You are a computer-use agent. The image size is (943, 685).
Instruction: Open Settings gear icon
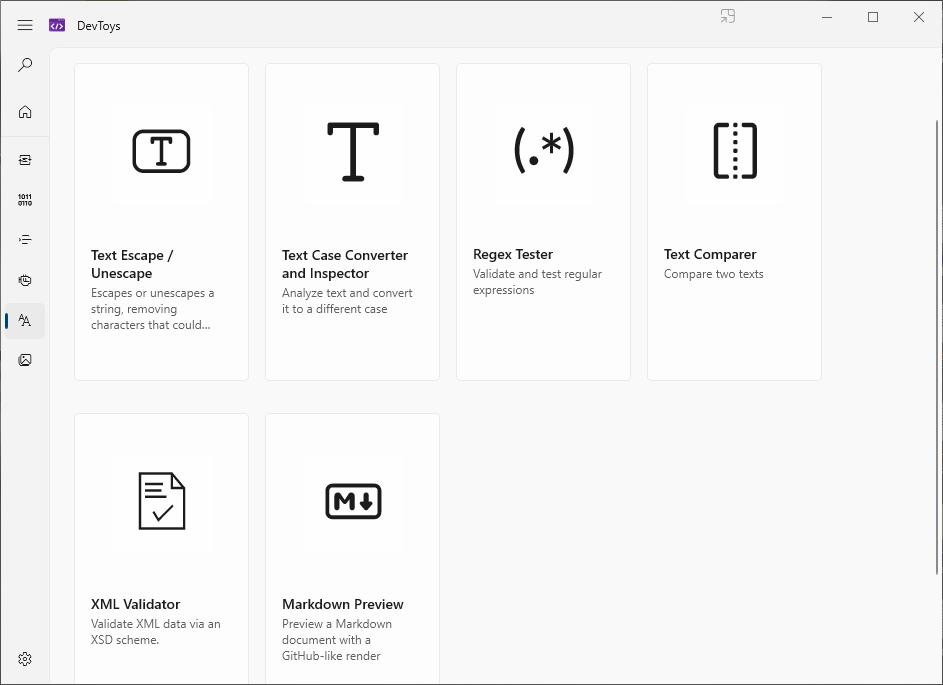25,659
